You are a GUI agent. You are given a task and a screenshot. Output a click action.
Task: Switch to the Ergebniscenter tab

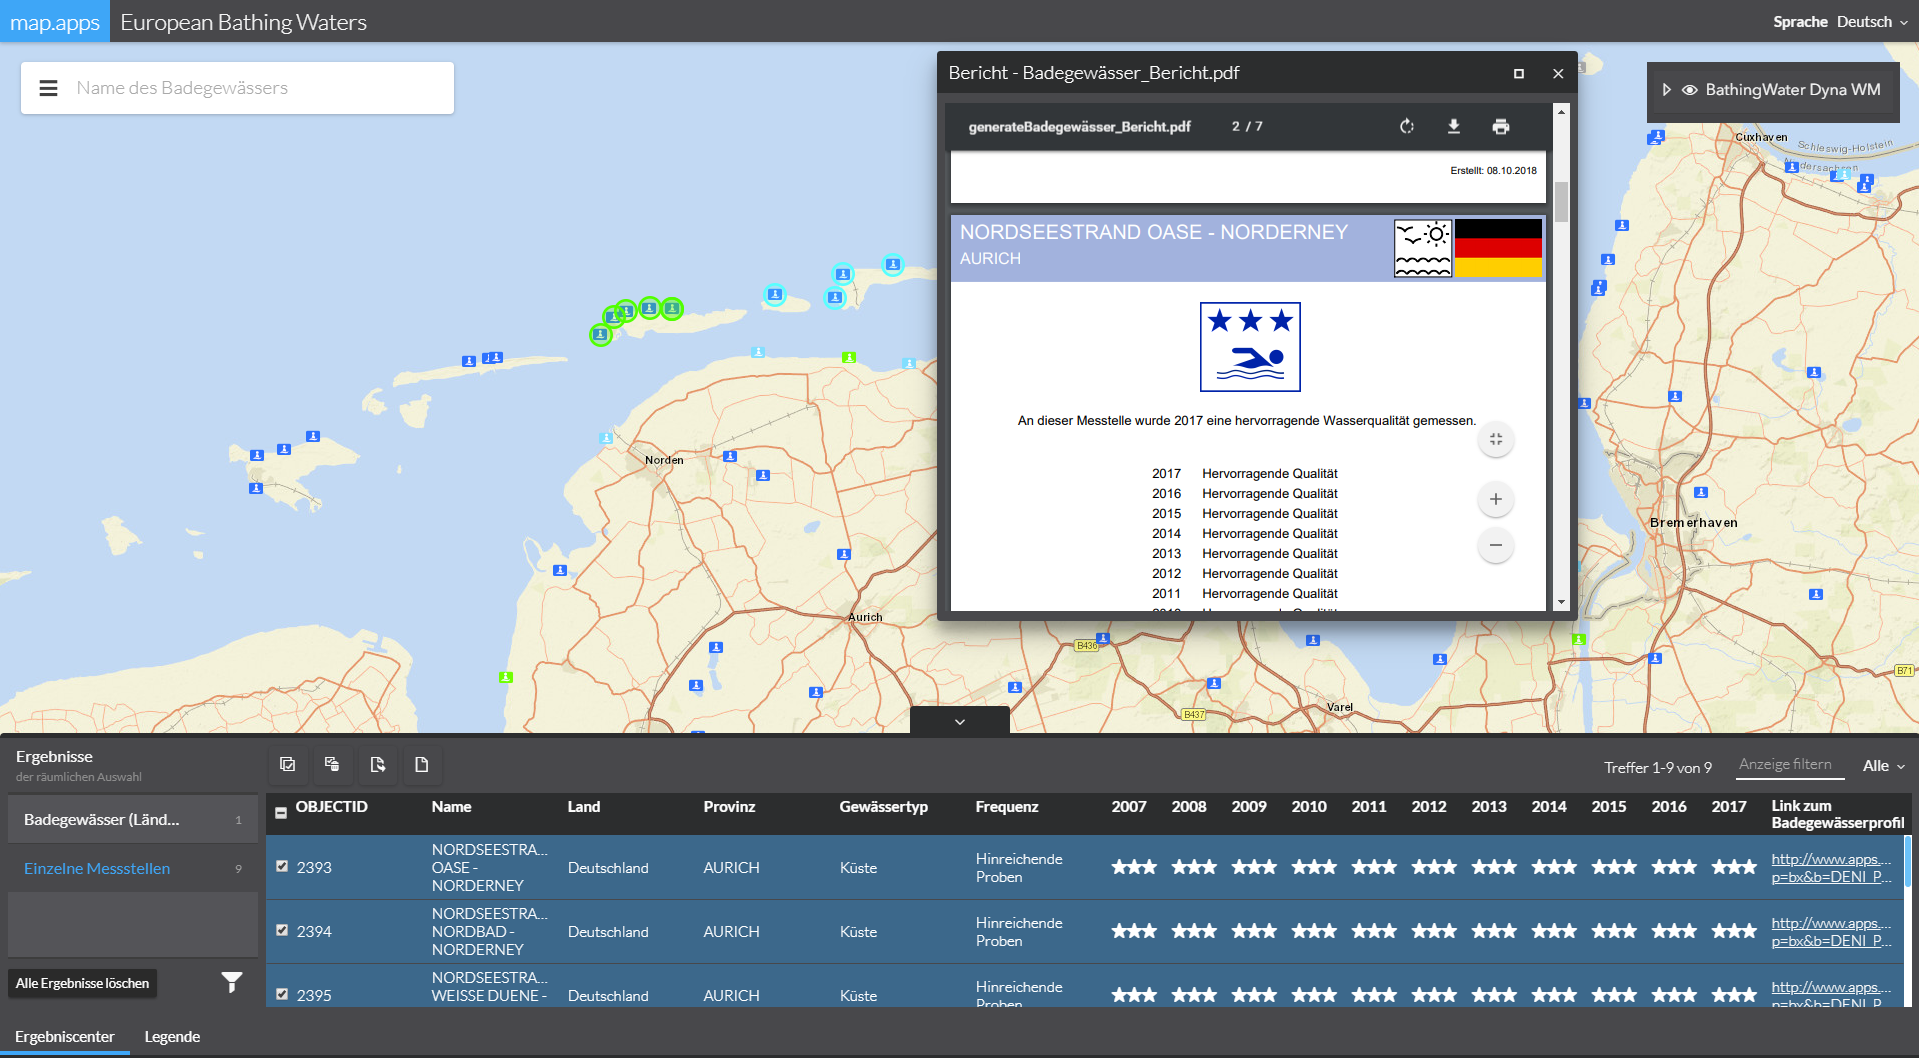point(65,1037)
